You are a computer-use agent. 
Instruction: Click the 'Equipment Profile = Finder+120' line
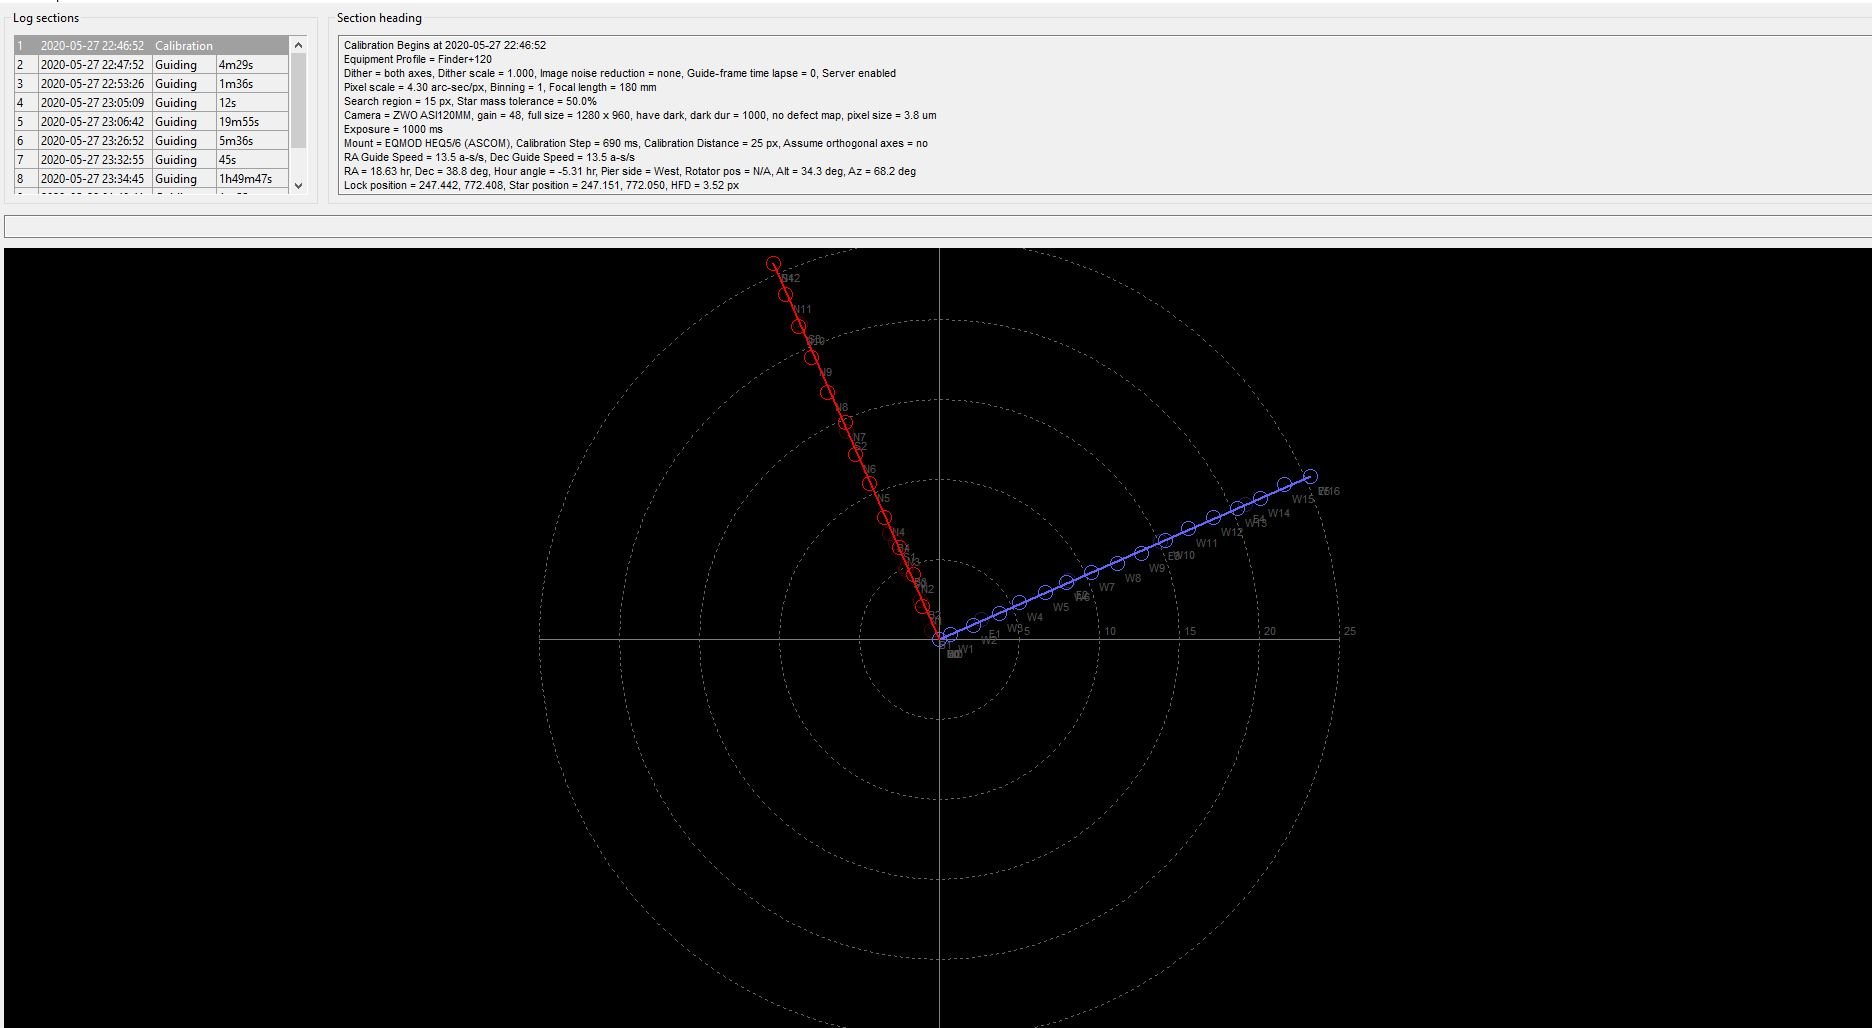tap(418, 59)
